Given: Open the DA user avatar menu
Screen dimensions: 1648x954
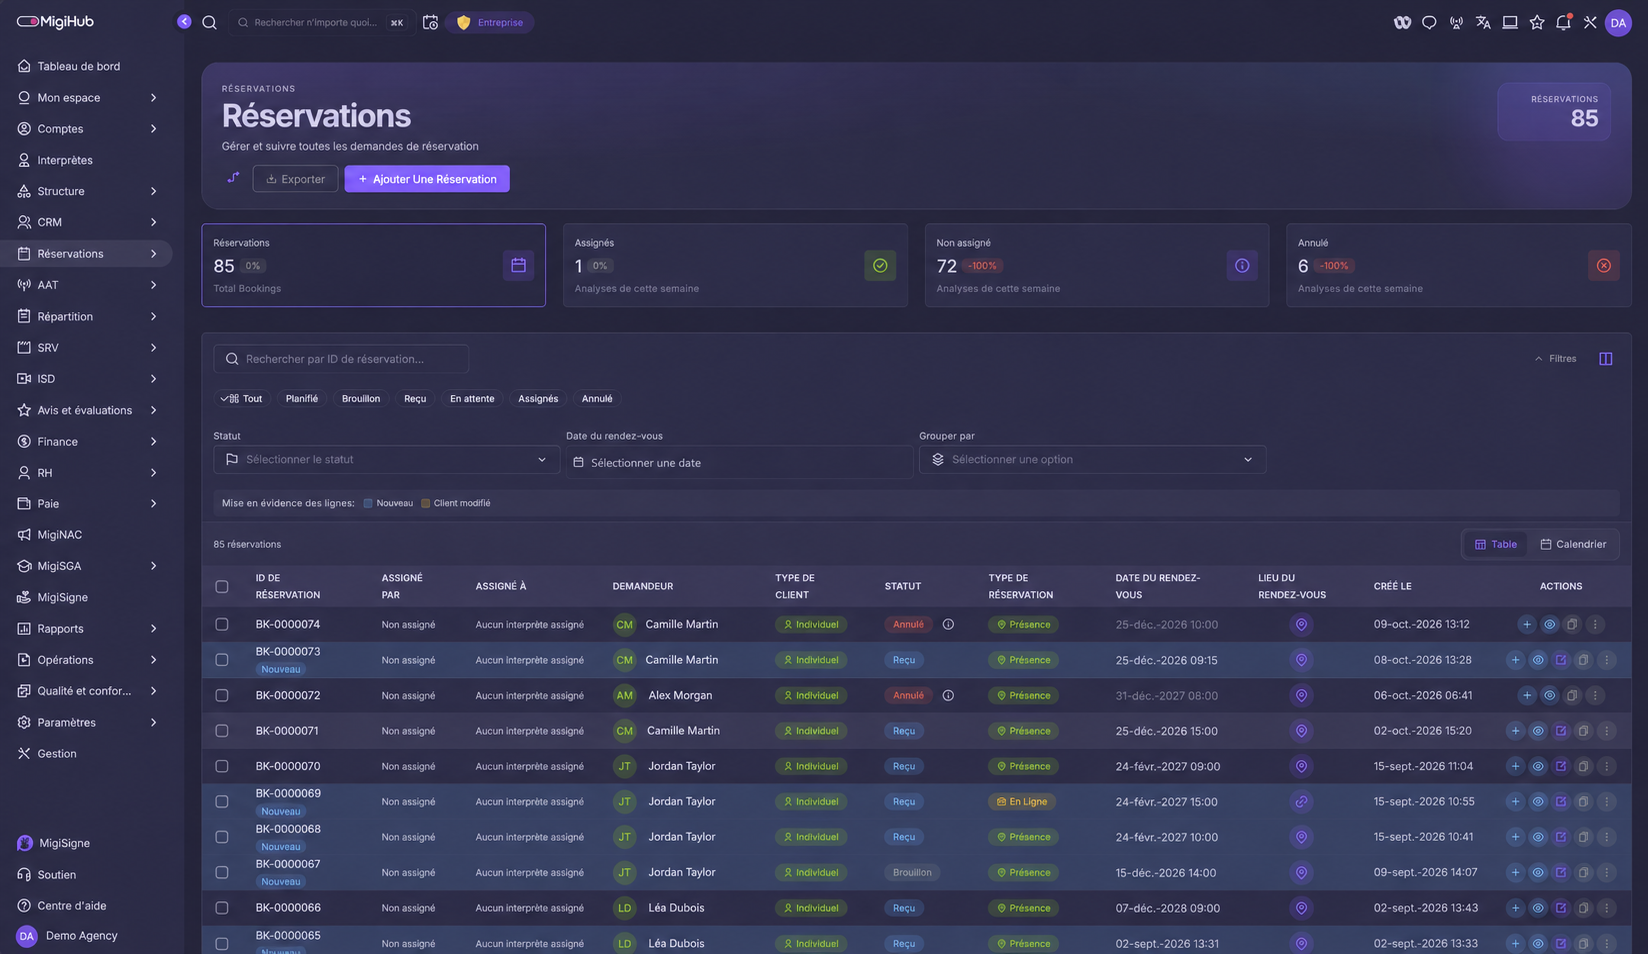Looking at the screenshot, I should pyautogui.click(x=1618, y=22).
